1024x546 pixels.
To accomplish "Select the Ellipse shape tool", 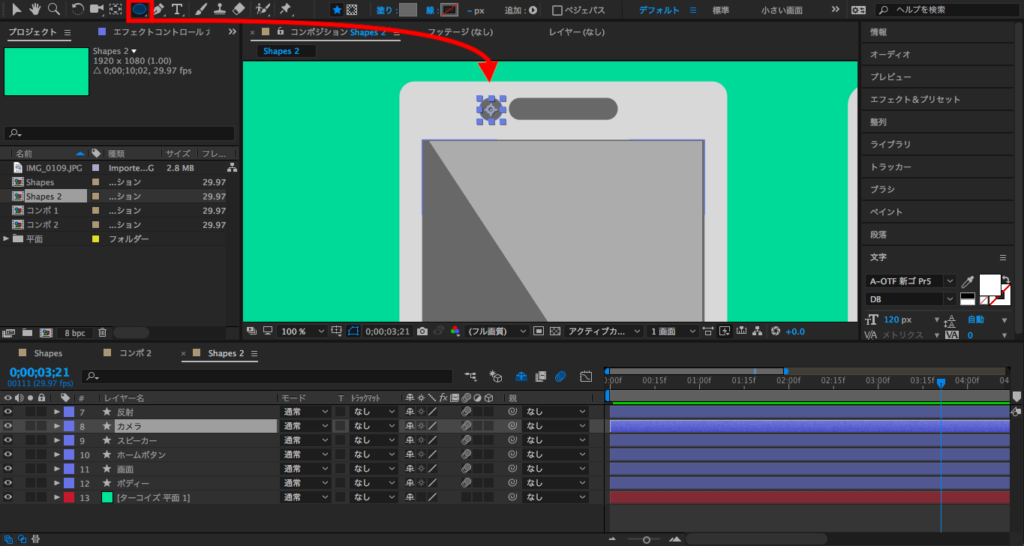I will coord(139,10).
